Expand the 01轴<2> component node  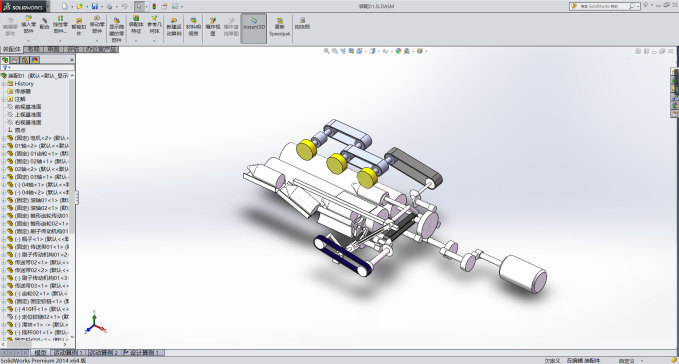(4, 146)
